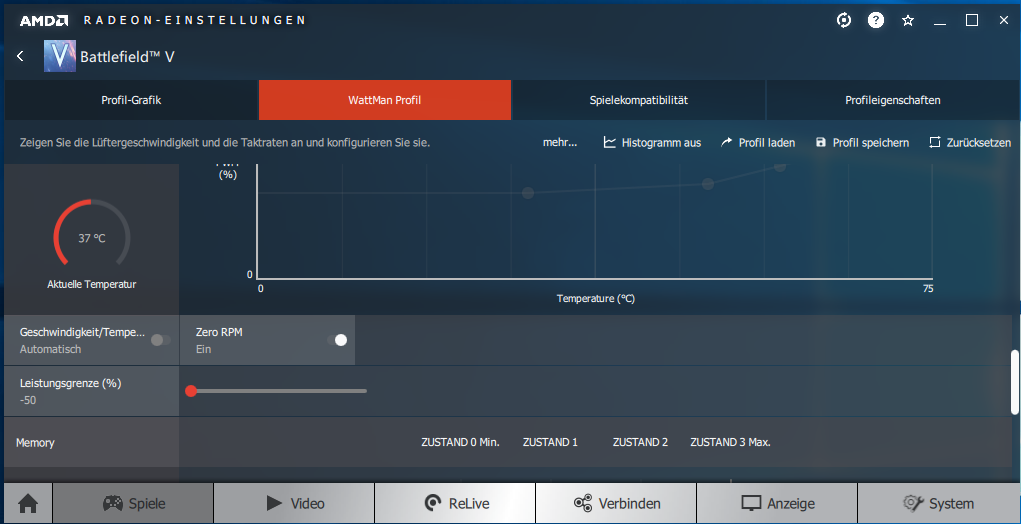Open the Profileigenschaften tab
Image resolution: width=1021 pixels, height=524 pixels.
[893, 100]
